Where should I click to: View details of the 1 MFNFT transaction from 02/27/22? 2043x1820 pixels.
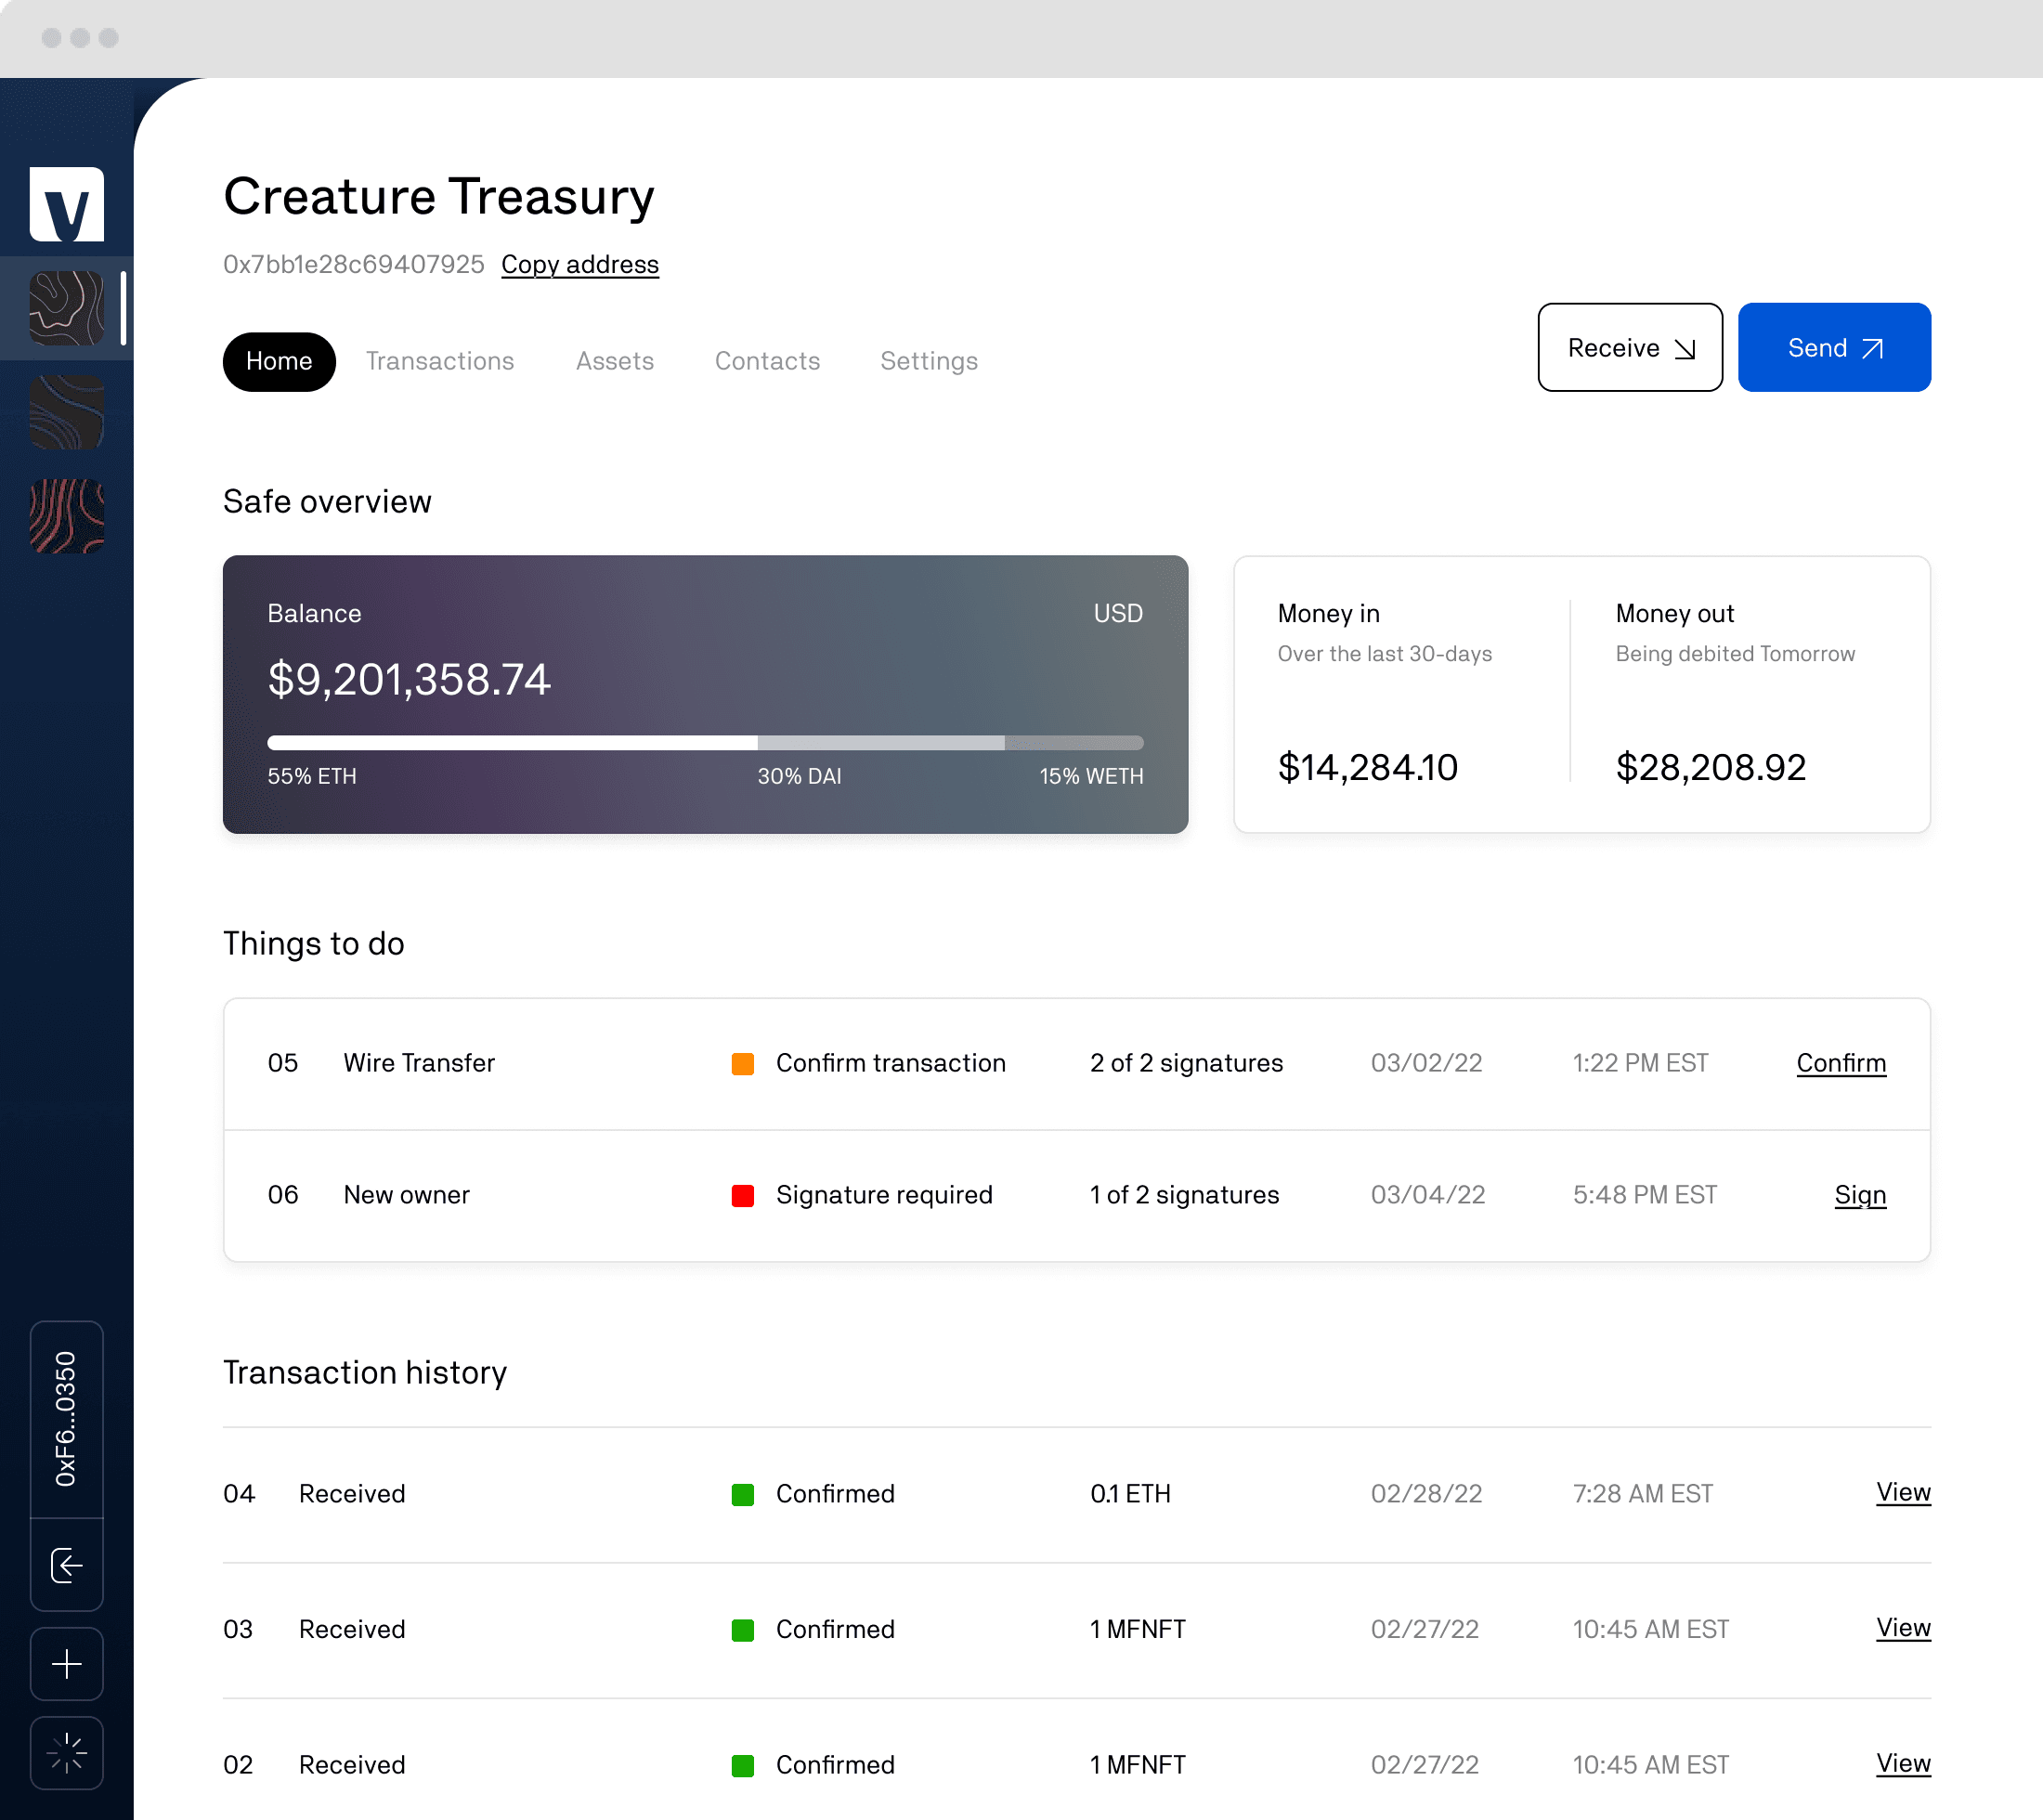coord(1903,1628)
